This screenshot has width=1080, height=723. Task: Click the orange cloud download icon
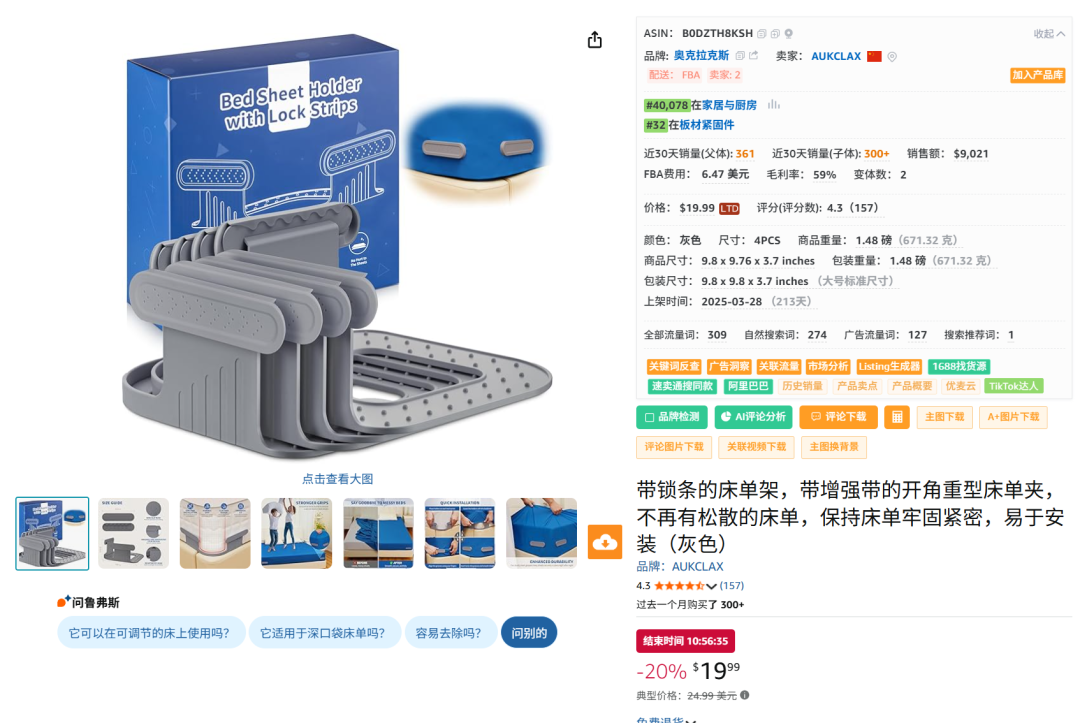click(x=605, y=542)
